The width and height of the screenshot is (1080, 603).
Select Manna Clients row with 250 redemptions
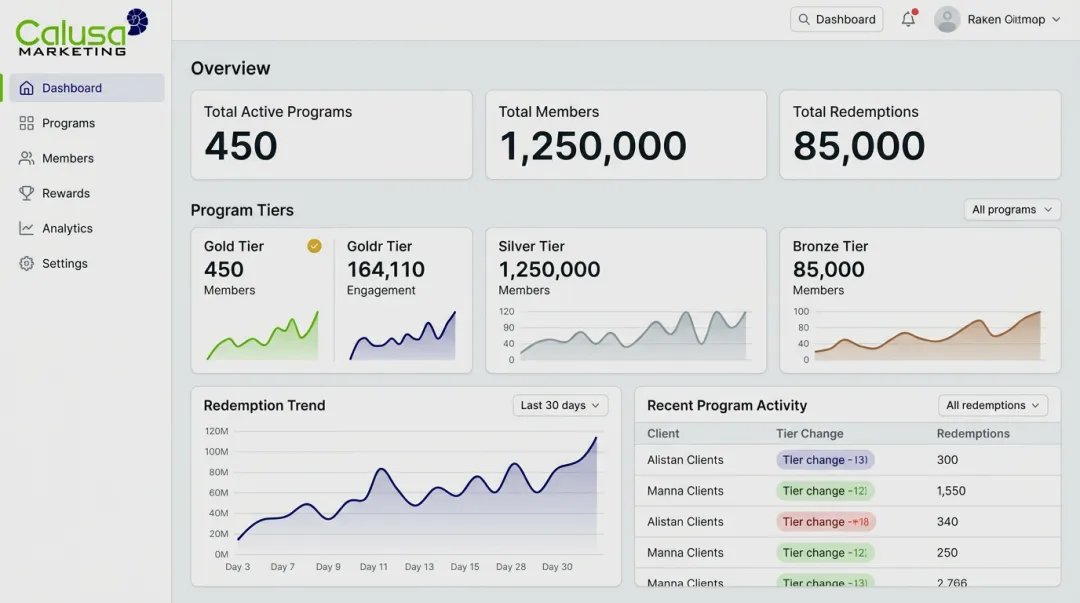click(x=847, y=553)
